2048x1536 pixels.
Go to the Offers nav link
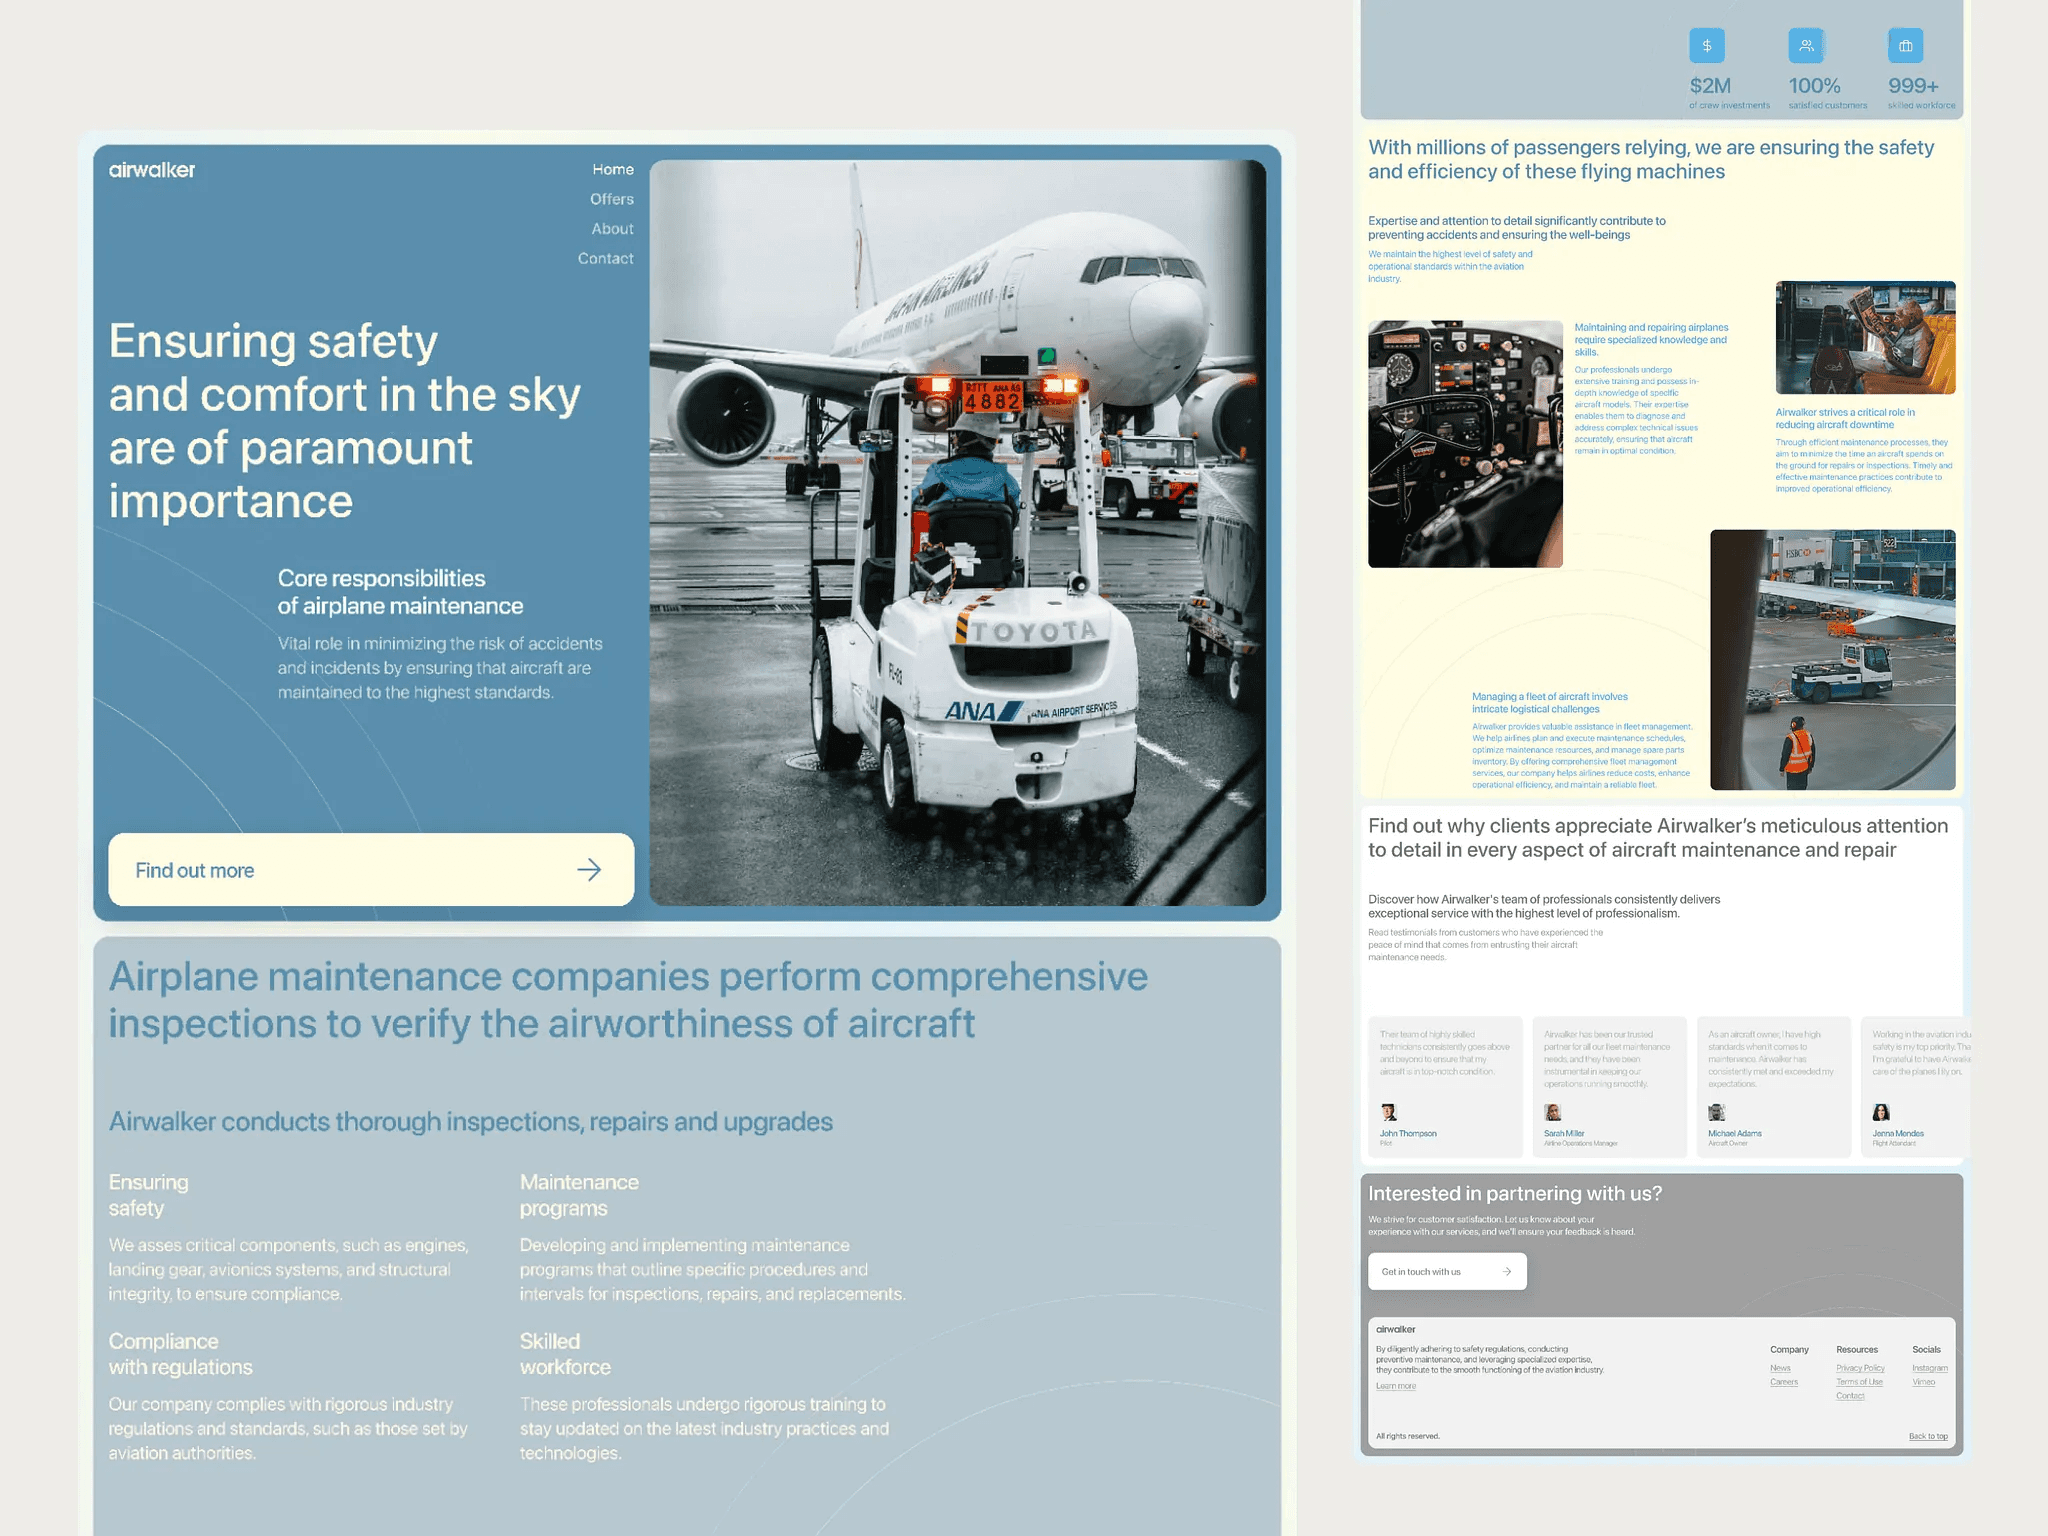(x=611, y=199)
